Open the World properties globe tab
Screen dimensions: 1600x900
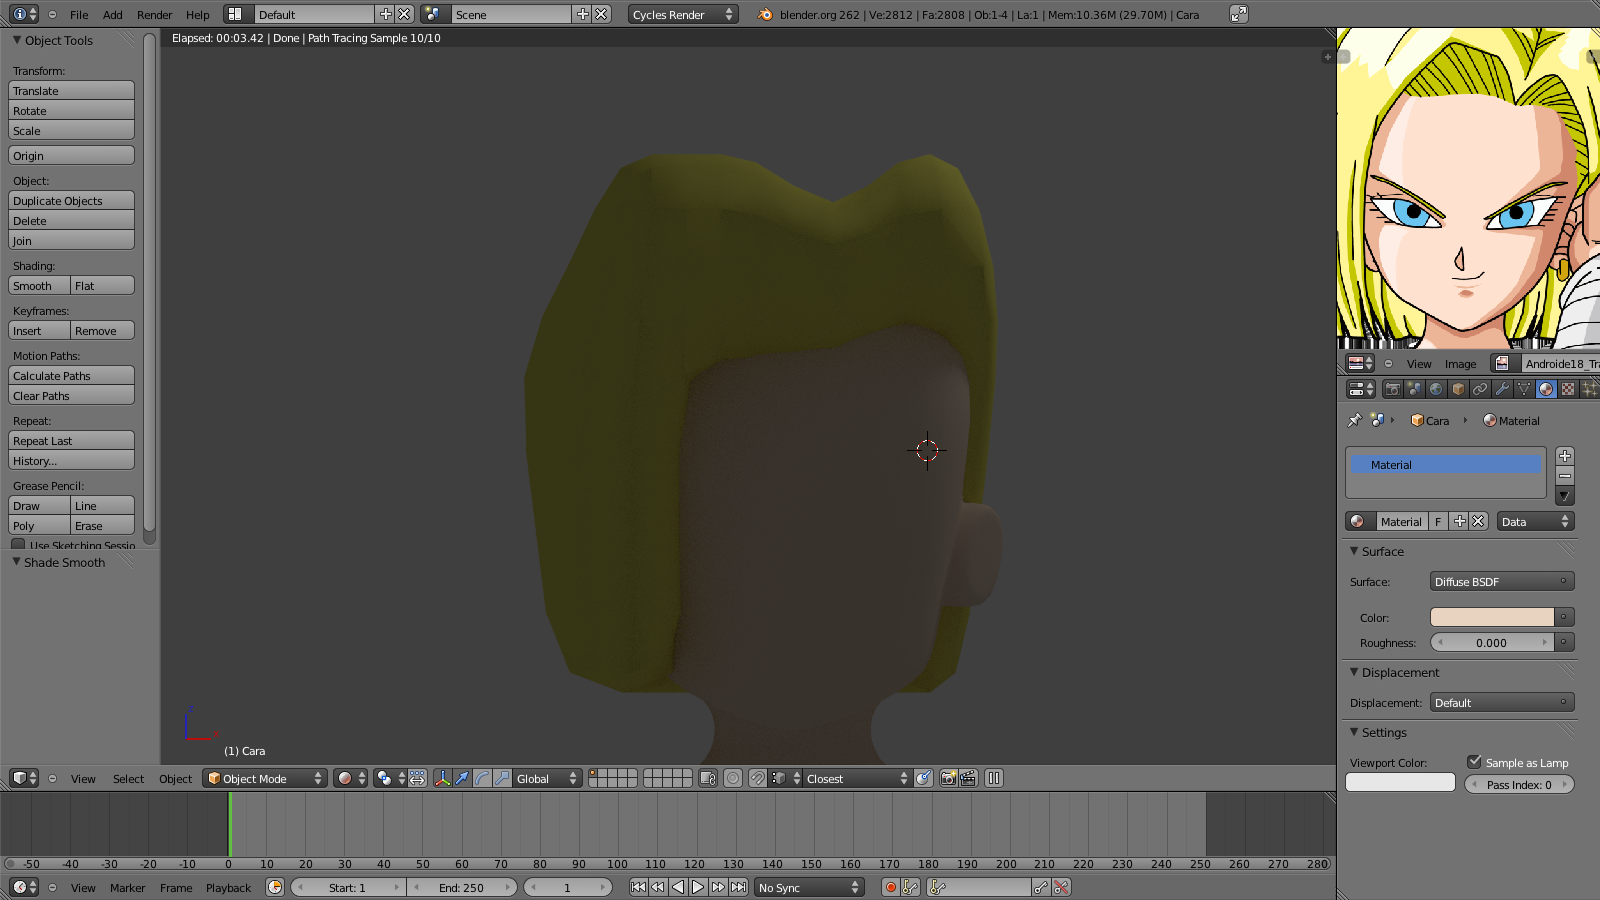tap(1436, 389)
